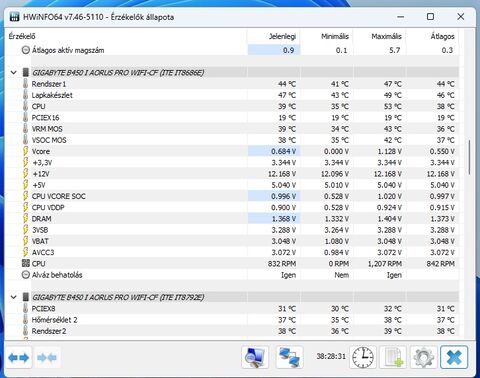Close sensors with the blue X button

click(x=454, y=357)
